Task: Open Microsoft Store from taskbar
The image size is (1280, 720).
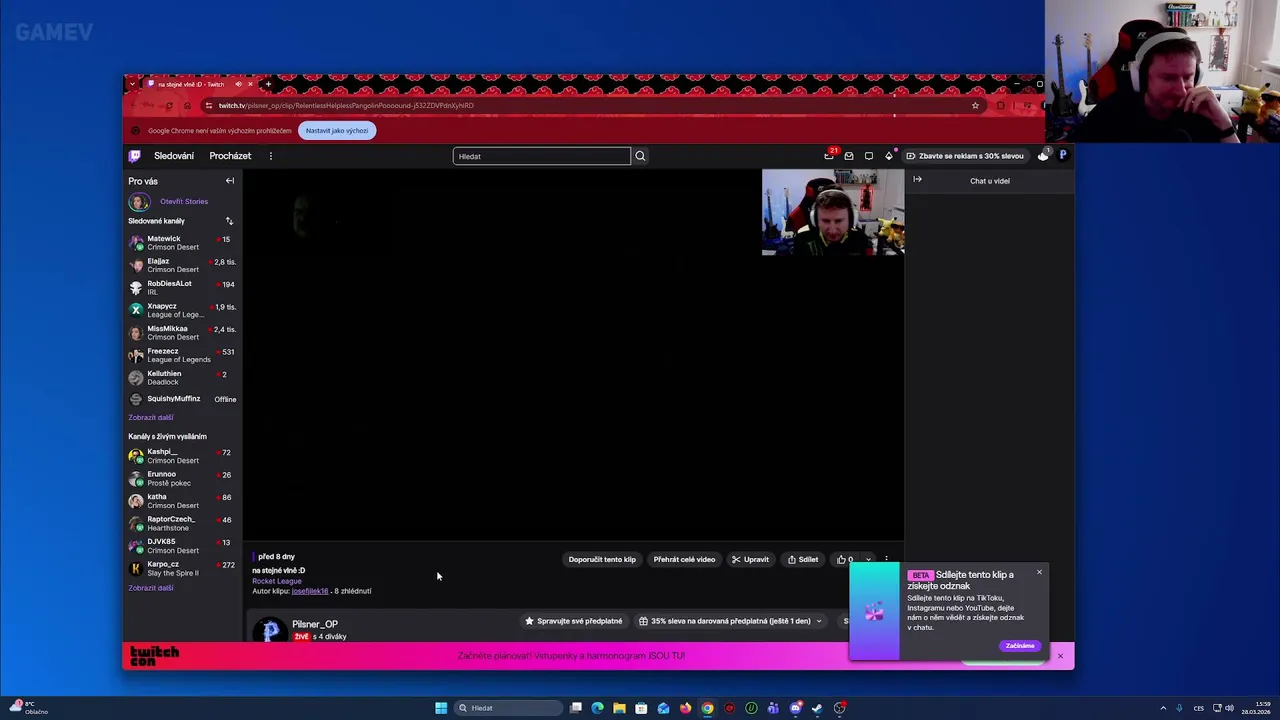Action: pyautogui.click(x=641, y=708)
